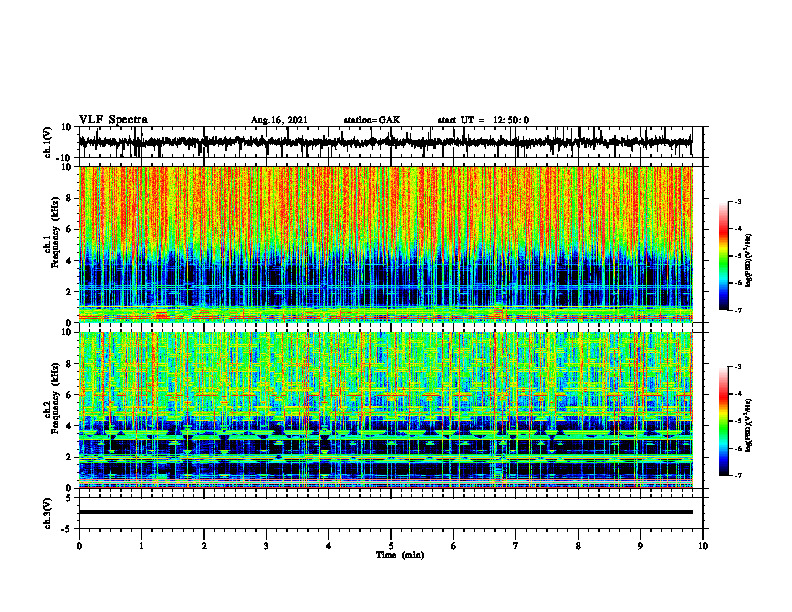Click the "-3" label on ch.2 color bar
Image resolution: width=792 pixels, height=612 pixels.
pos(738,367)
